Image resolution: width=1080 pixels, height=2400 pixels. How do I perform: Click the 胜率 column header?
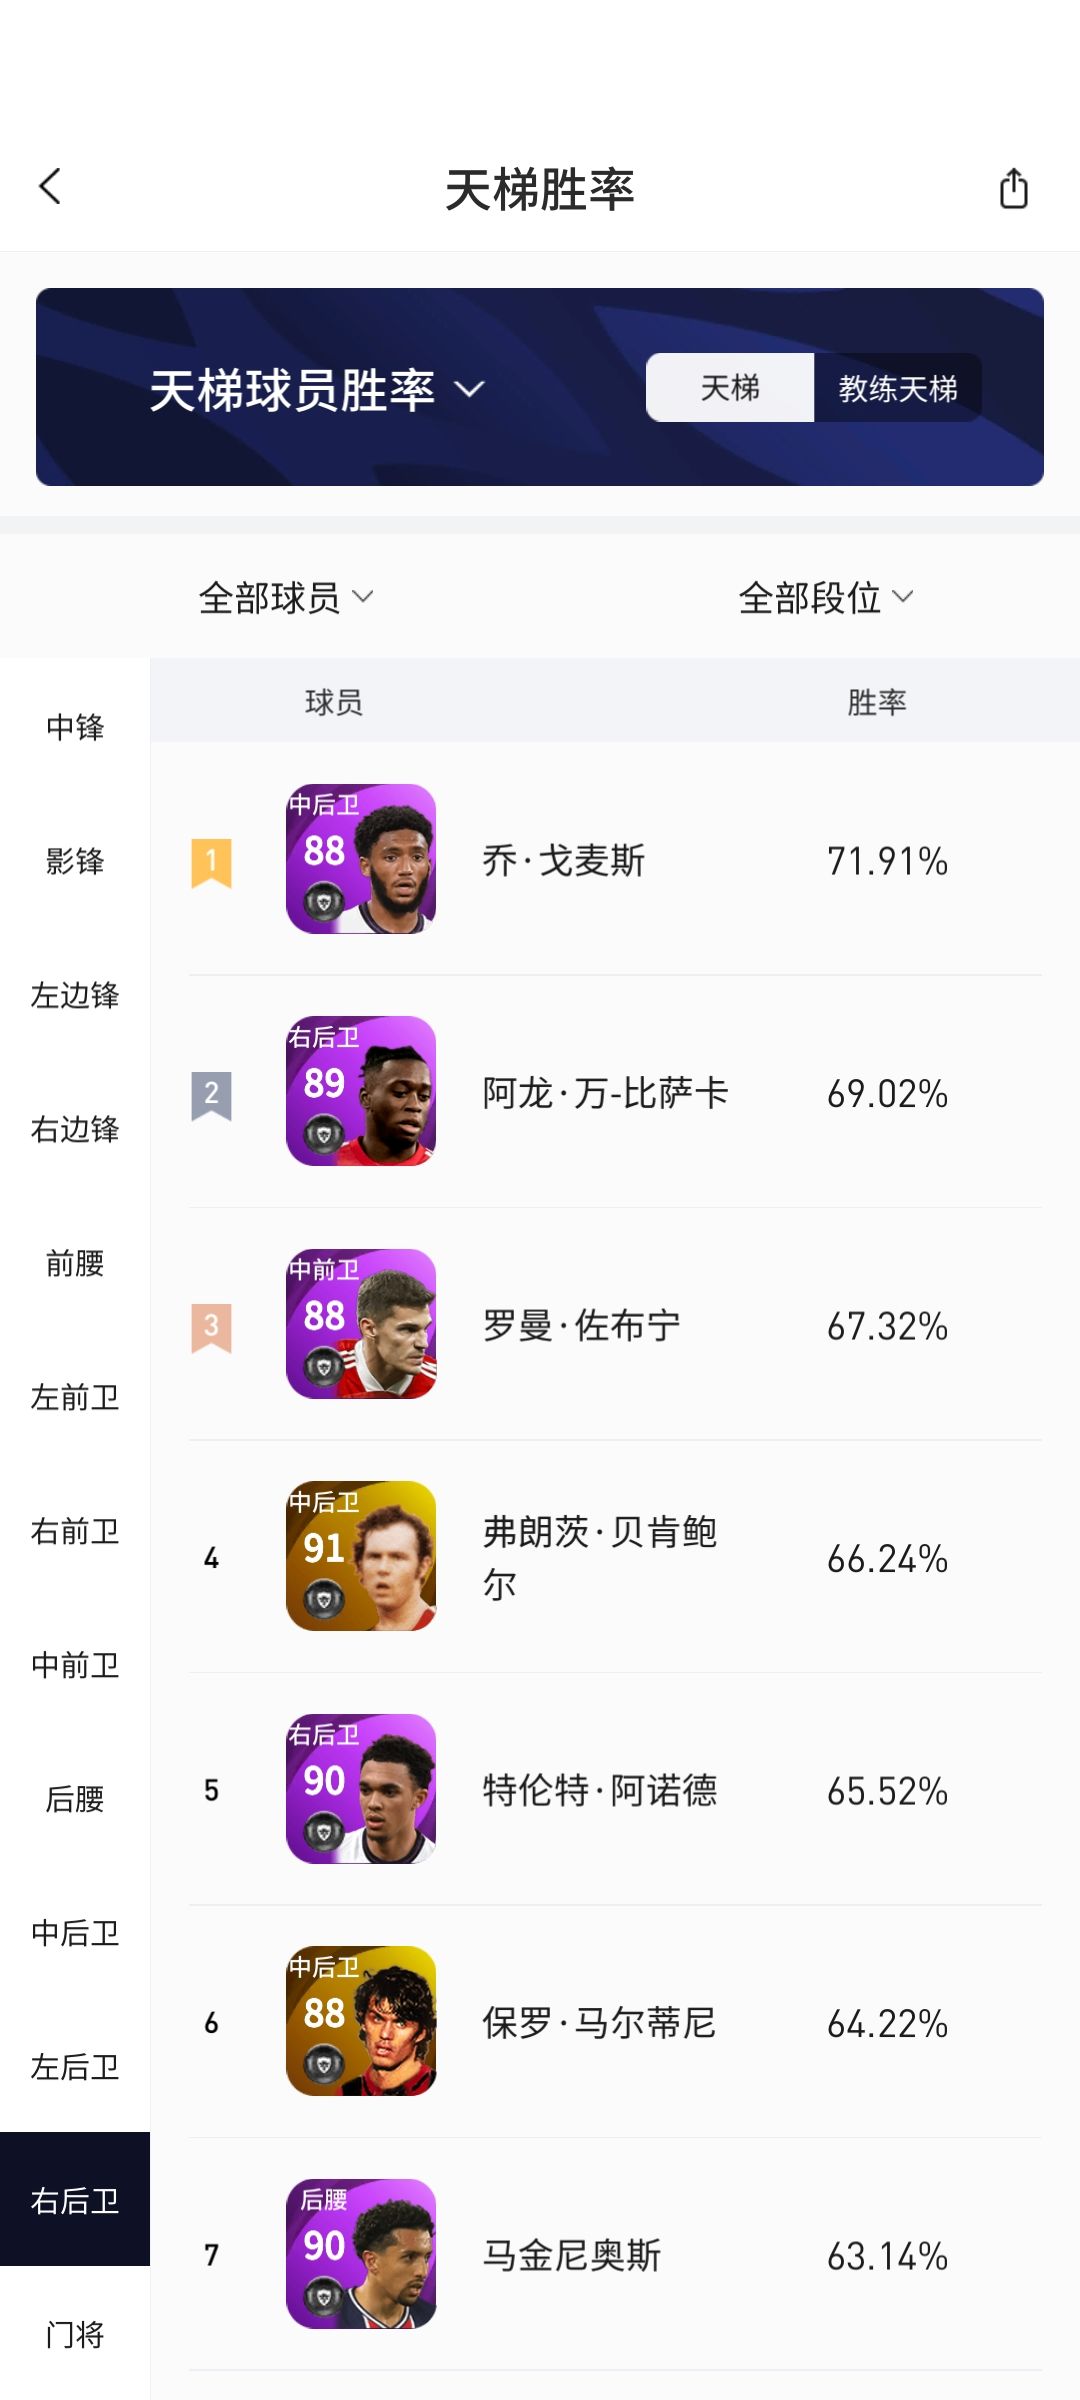click(876, 702)
